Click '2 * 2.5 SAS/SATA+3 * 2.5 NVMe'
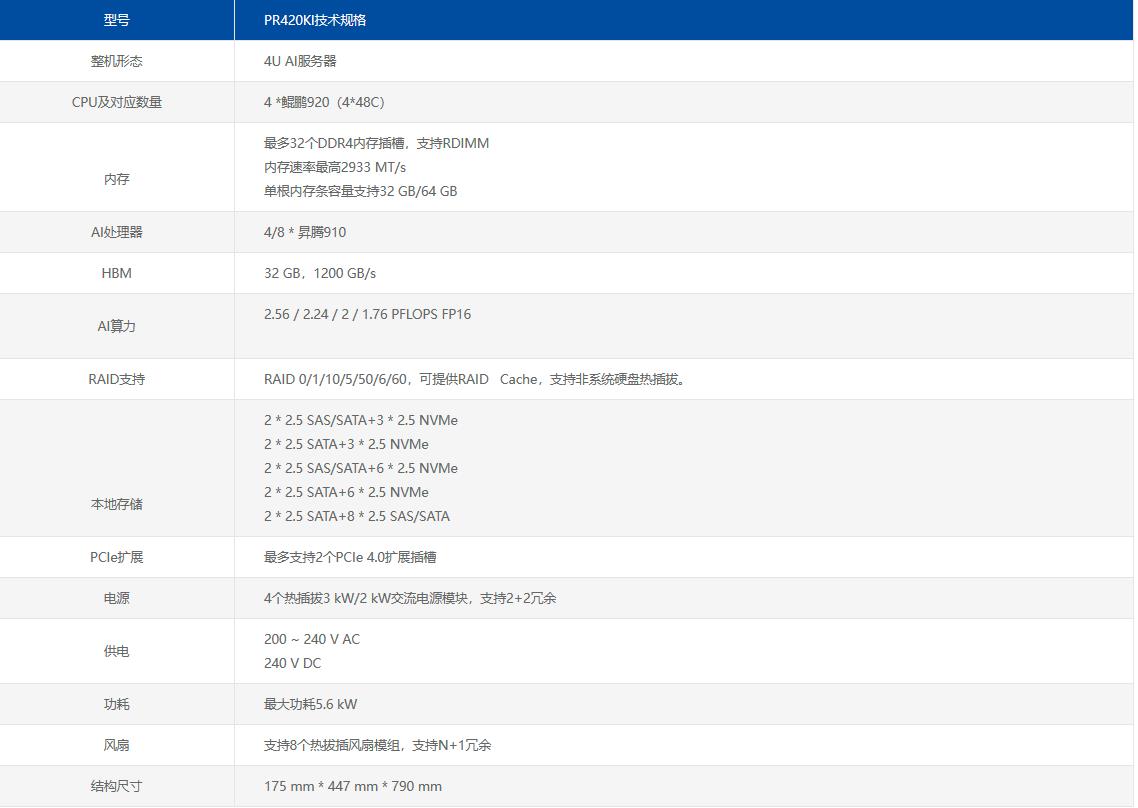This screenshot has width=1138, height=808. pyautogui.click(x=361, y=420)
